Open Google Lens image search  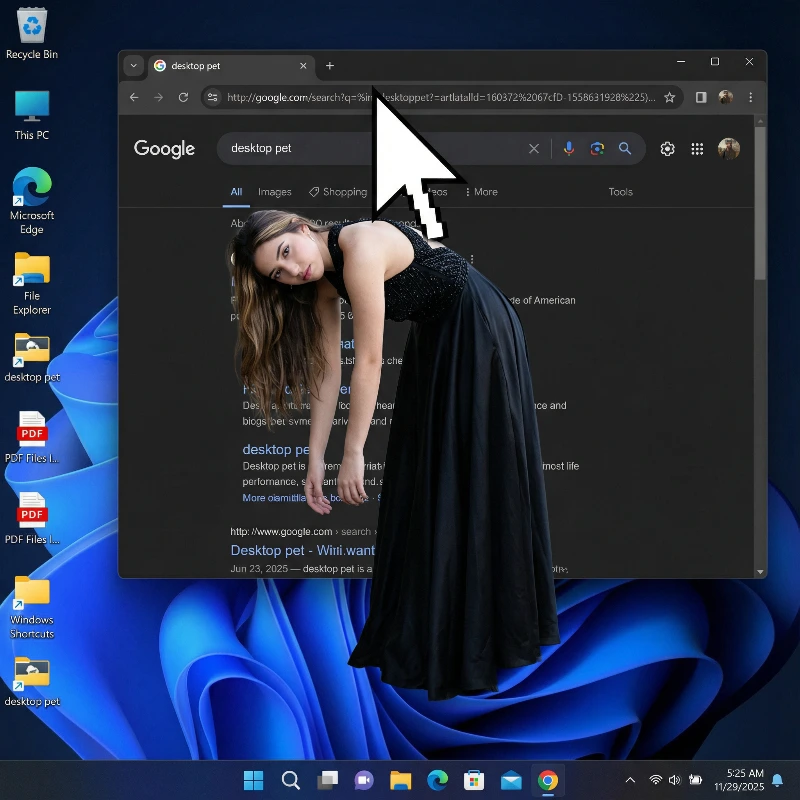(x=597, y=148)
